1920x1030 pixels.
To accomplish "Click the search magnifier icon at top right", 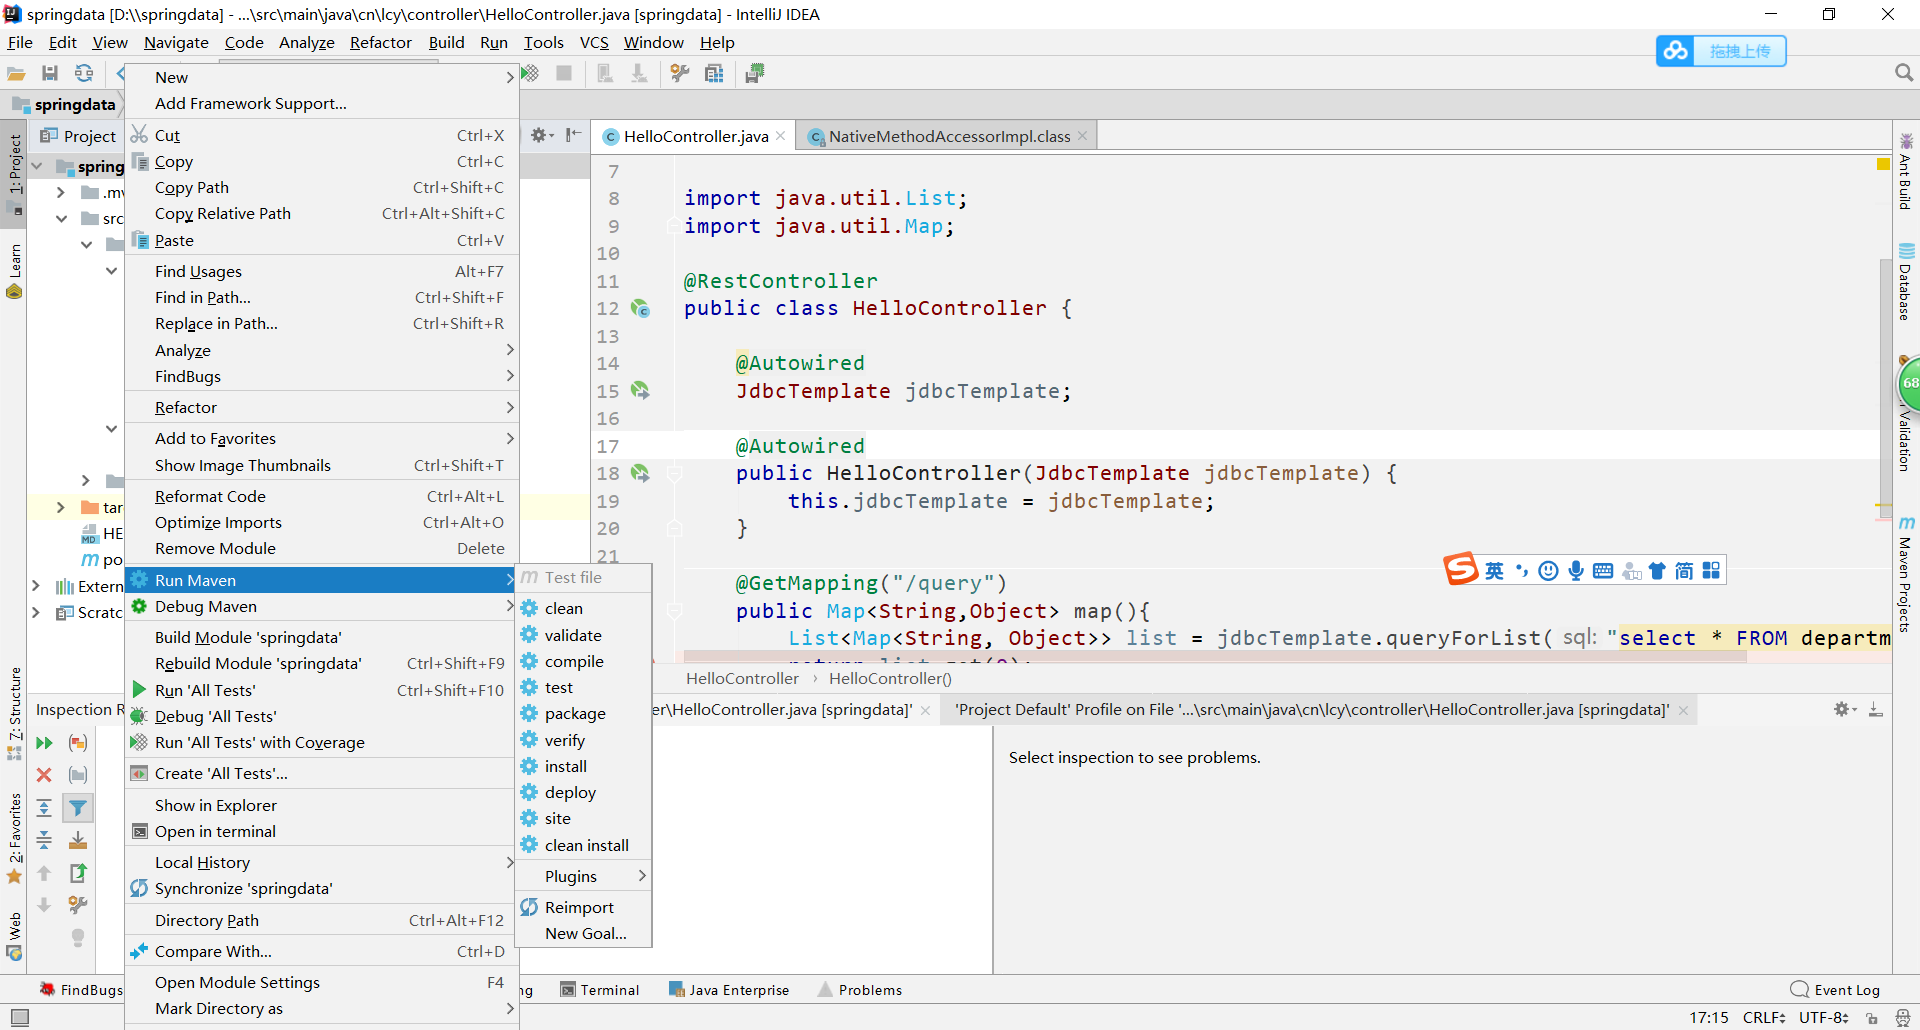I will pos(1903,73).
